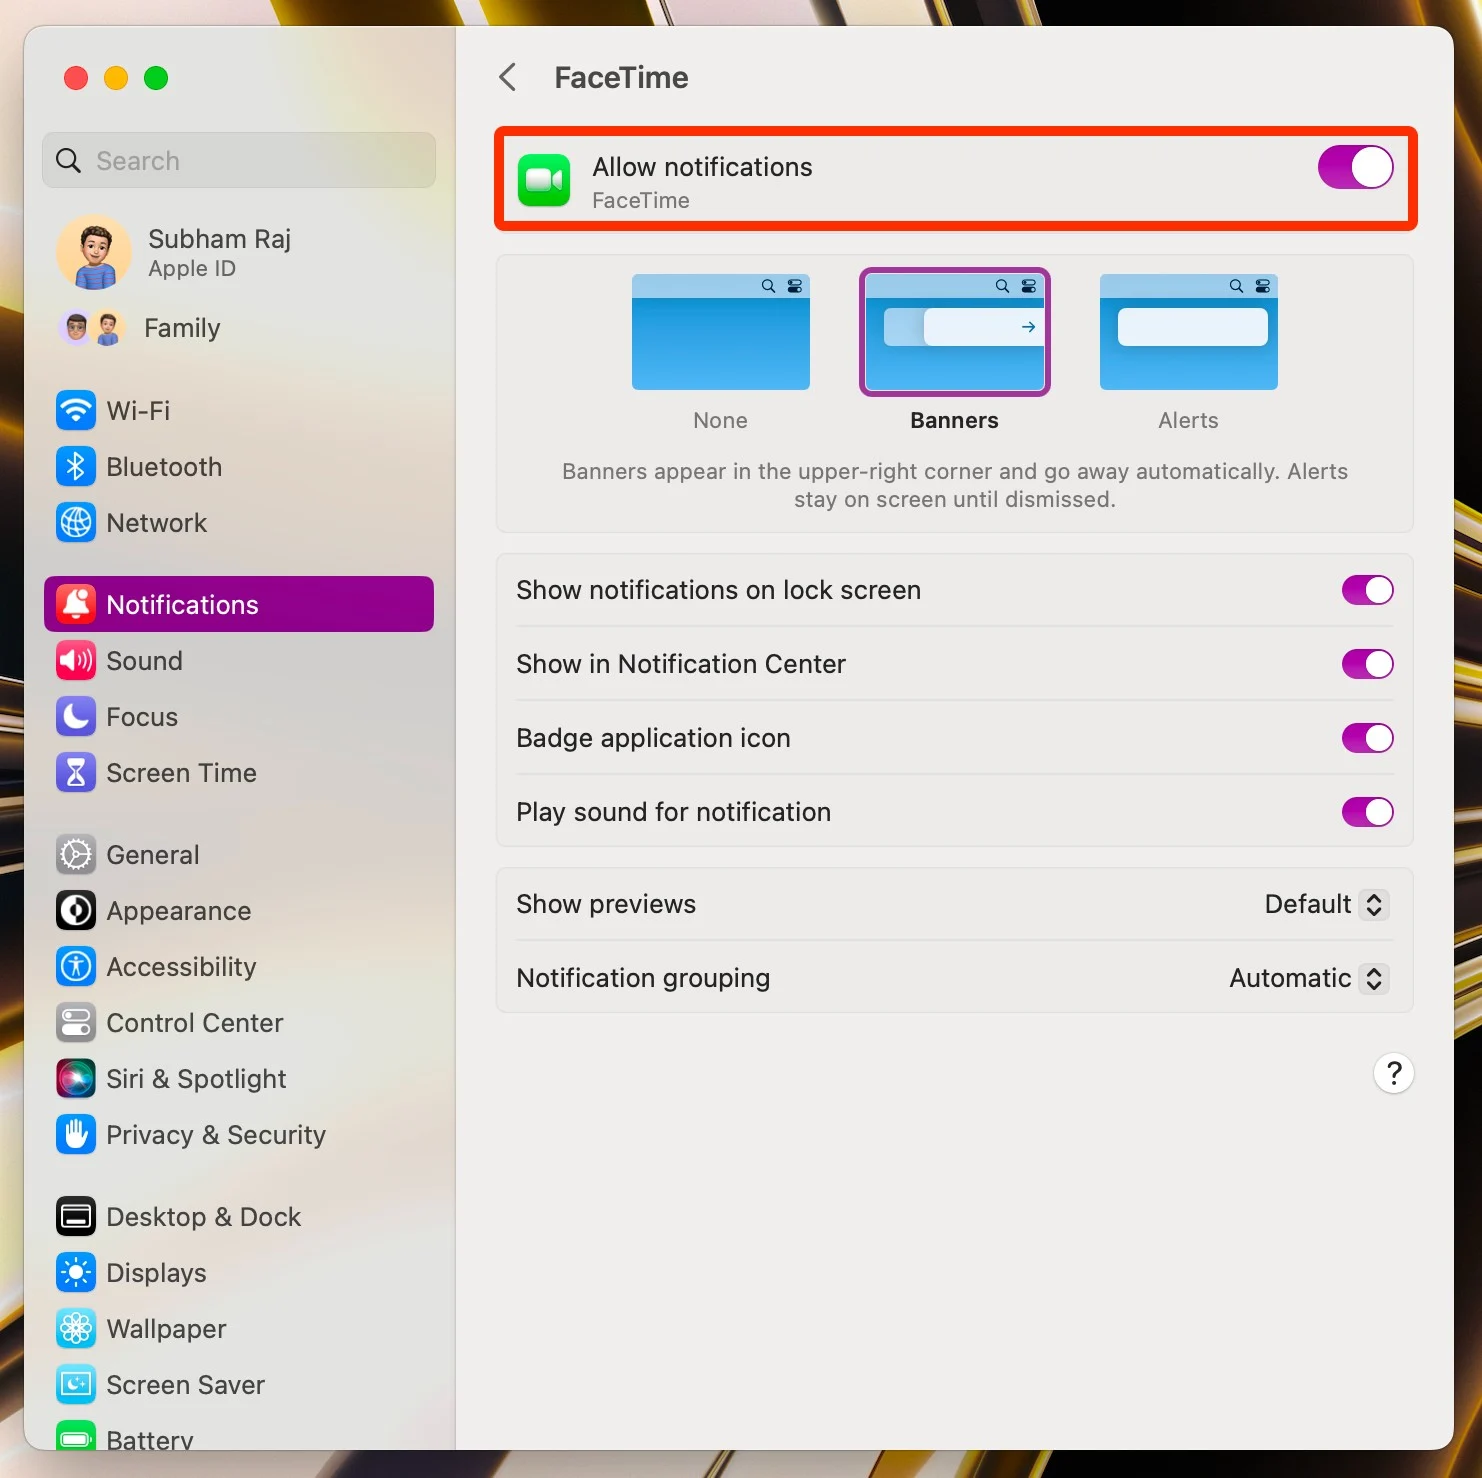Image resolution: width=1482 pixels, height=1478 pixels.
Task: Open Screen Time settings label
Action: 181,773
